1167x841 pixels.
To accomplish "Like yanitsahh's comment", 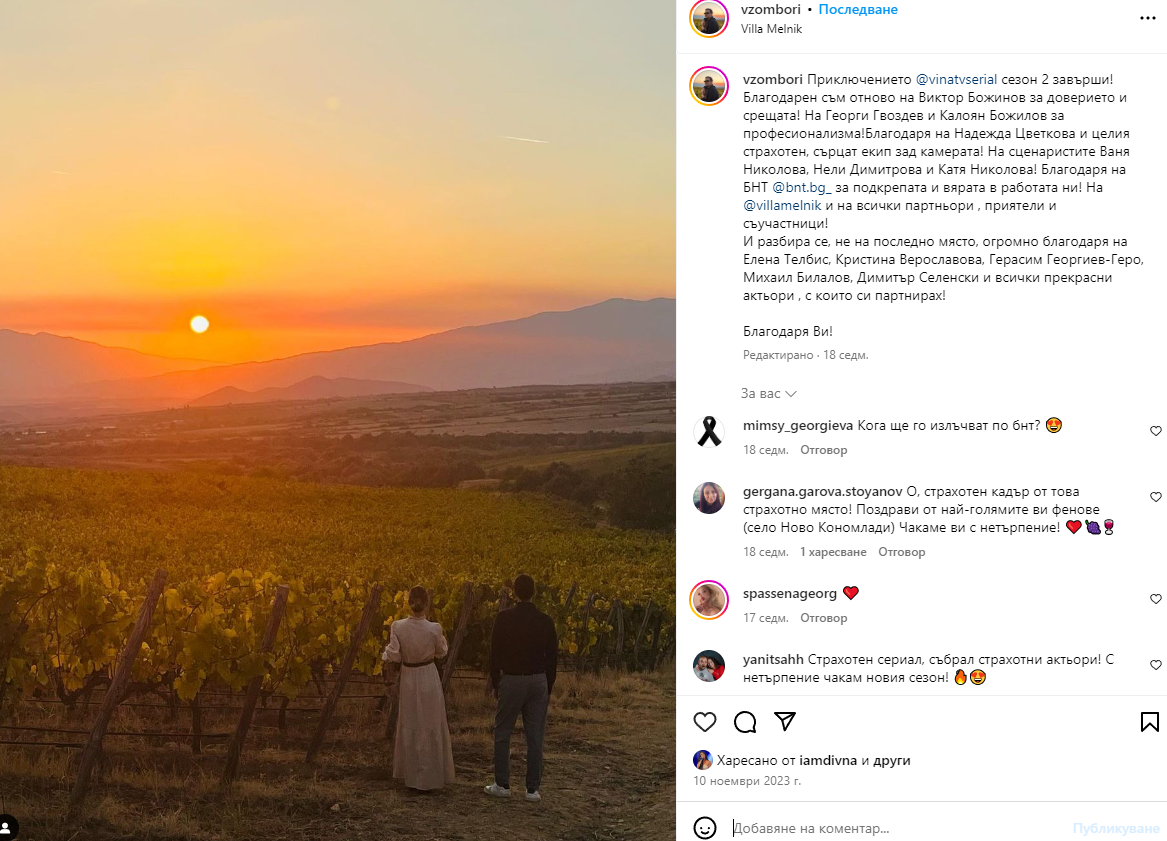I will coord(1156,665).
